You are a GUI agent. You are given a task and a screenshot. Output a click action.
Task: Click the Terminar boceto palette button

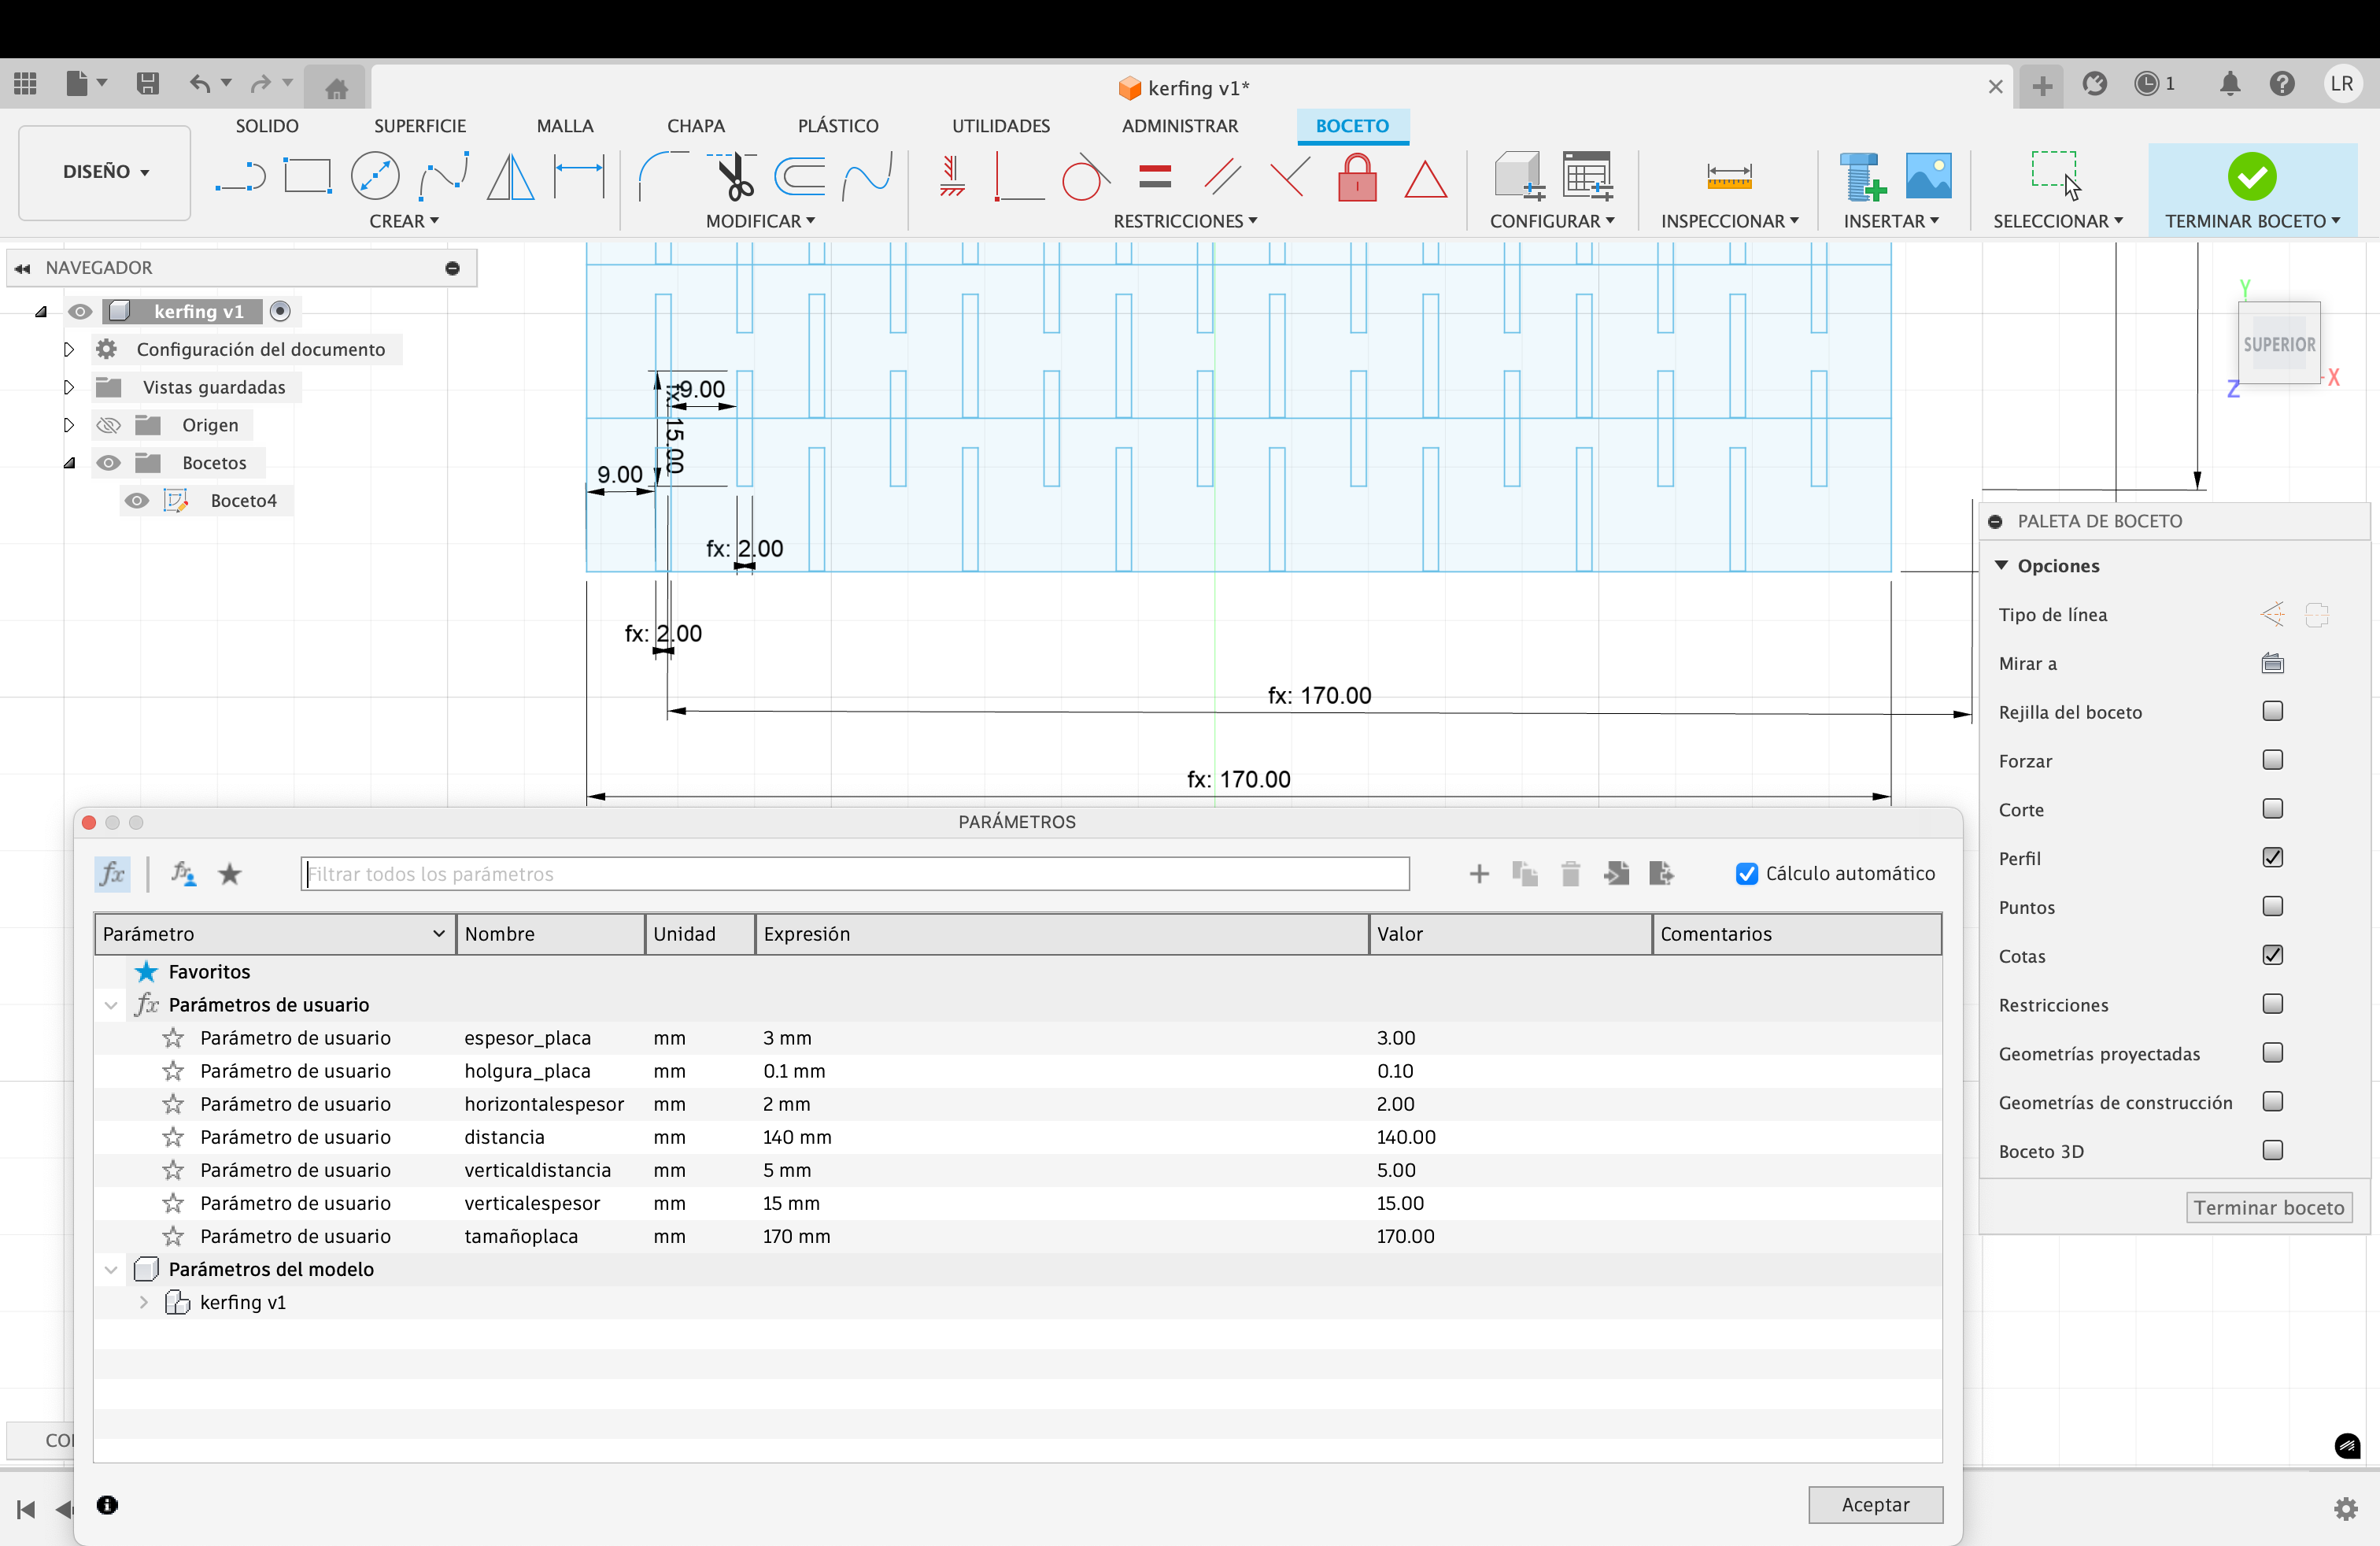(2268, 1208)
